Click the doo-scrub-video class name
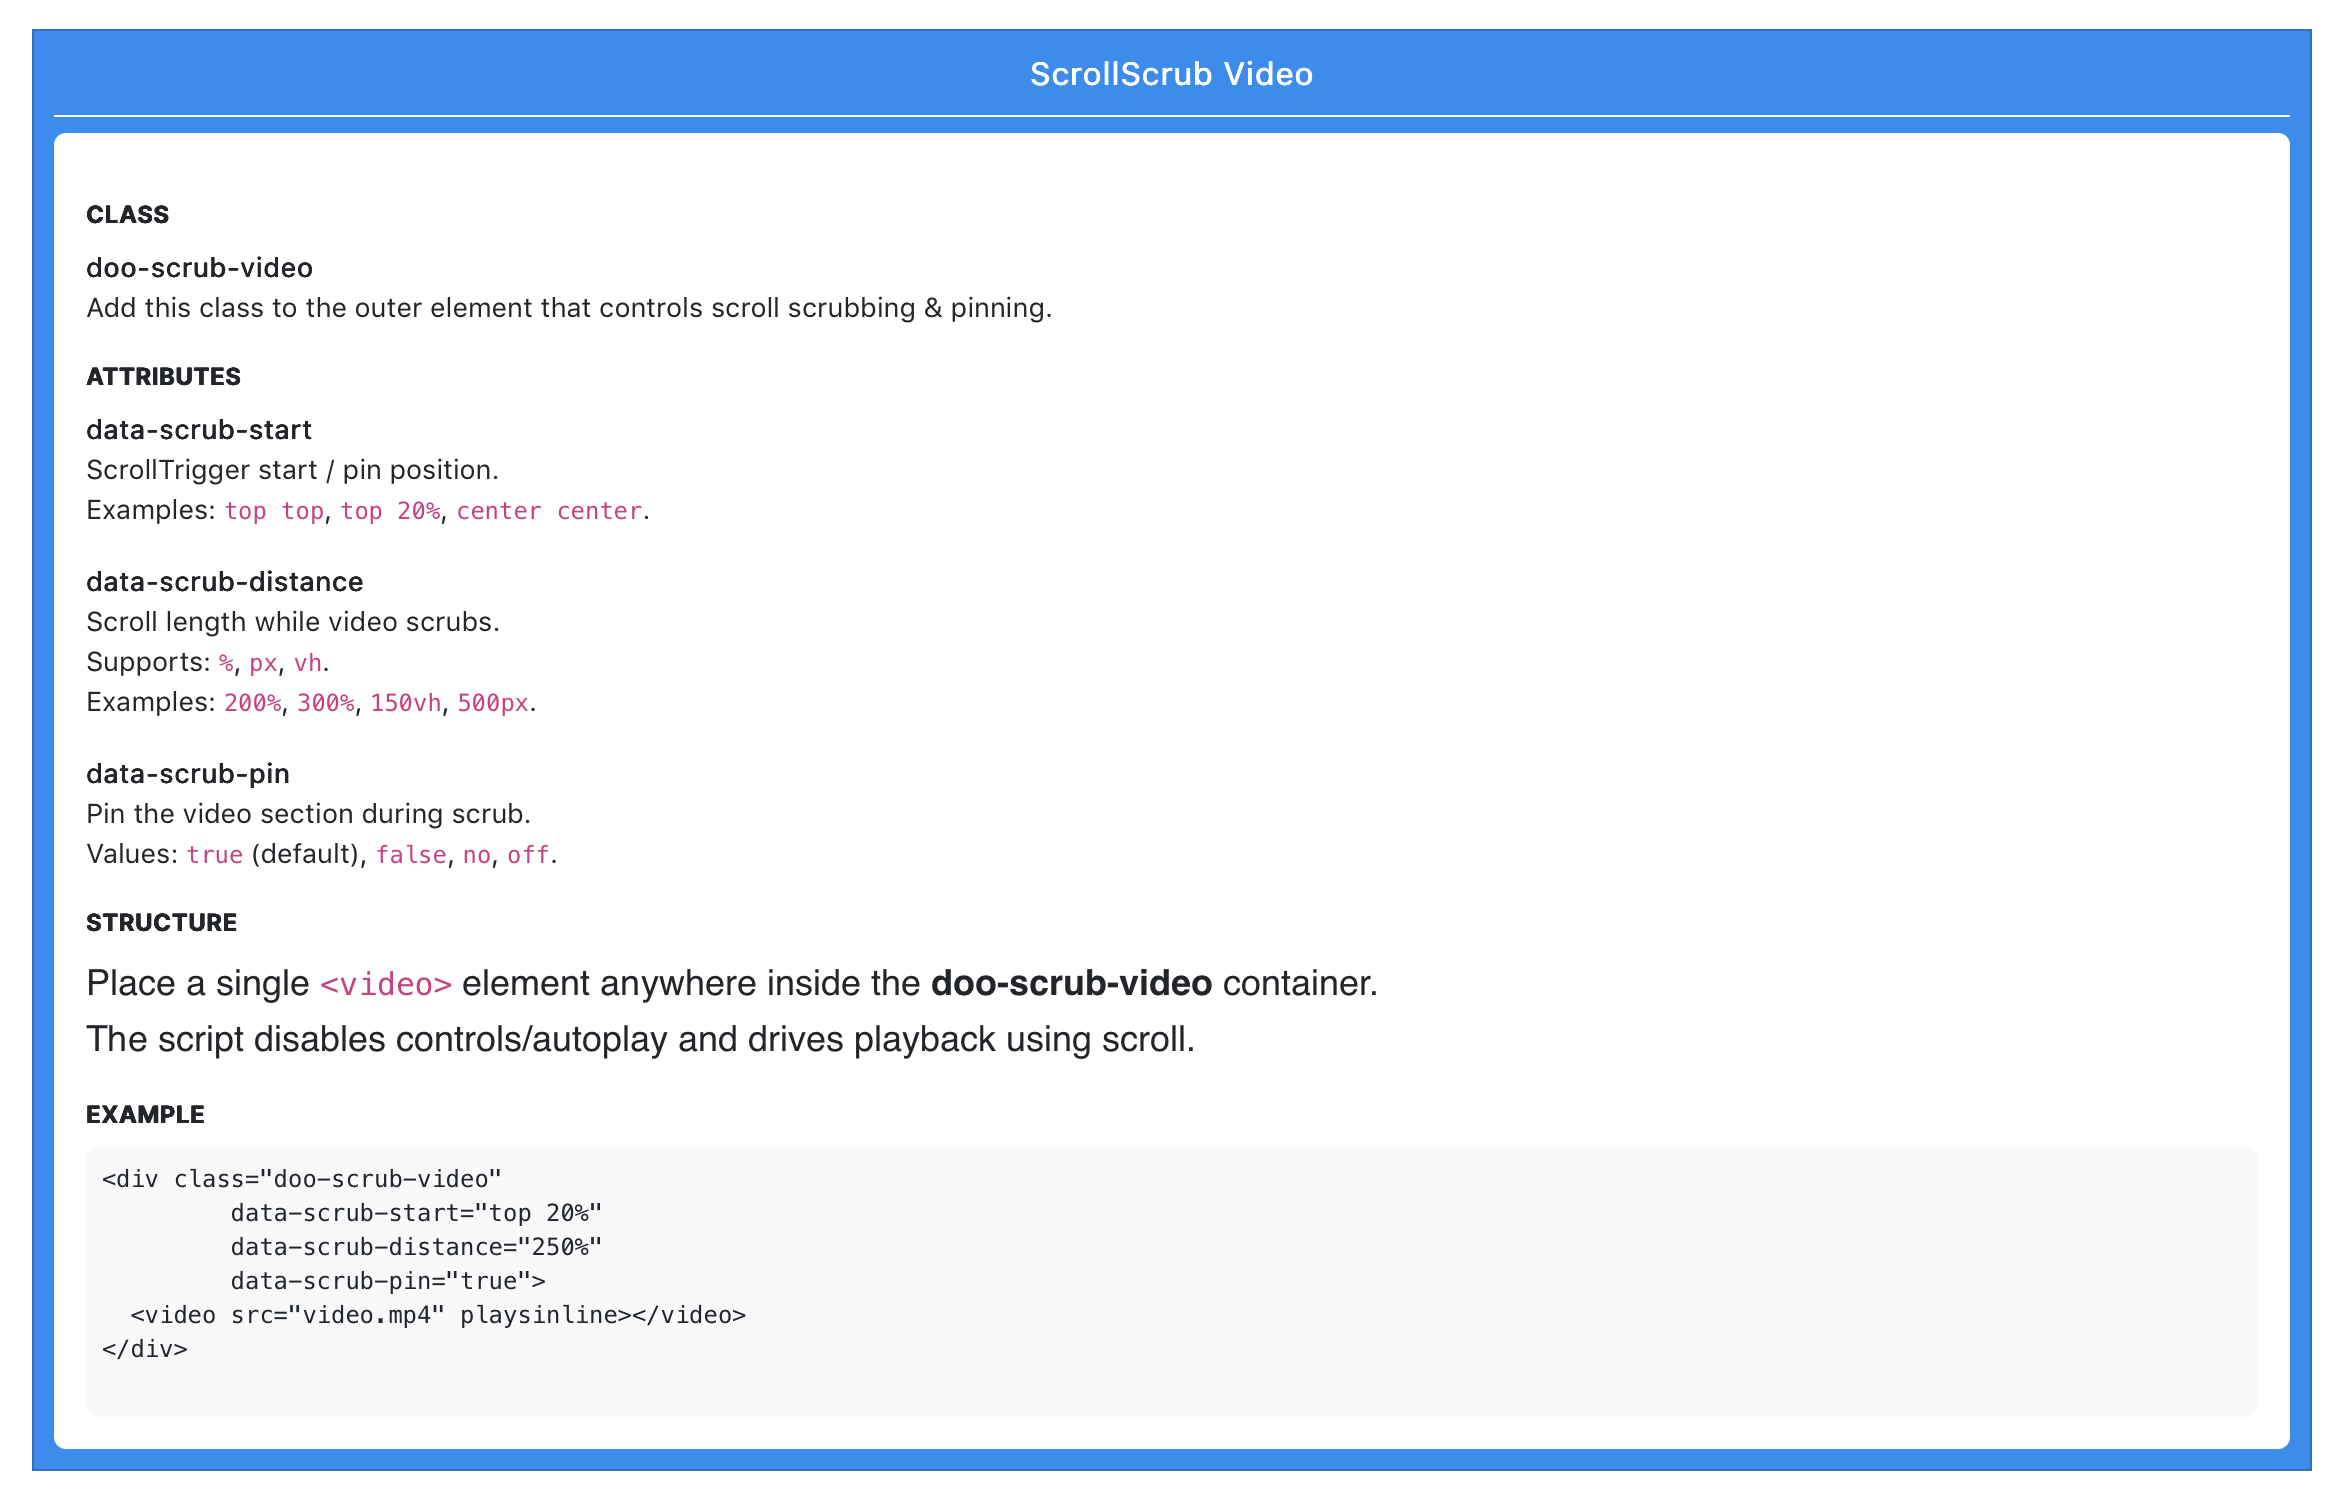This screenshot has width=2342, height=1500. coord(199,268)
